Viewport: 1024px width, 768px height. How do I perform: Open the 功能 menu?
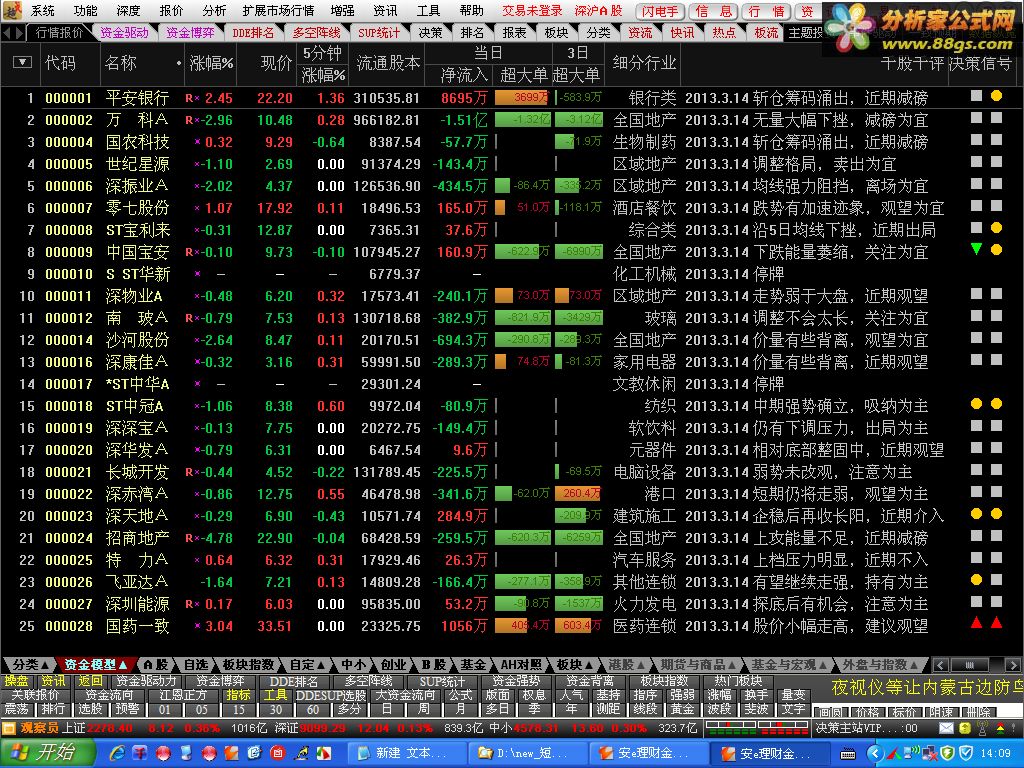(85, 10)
